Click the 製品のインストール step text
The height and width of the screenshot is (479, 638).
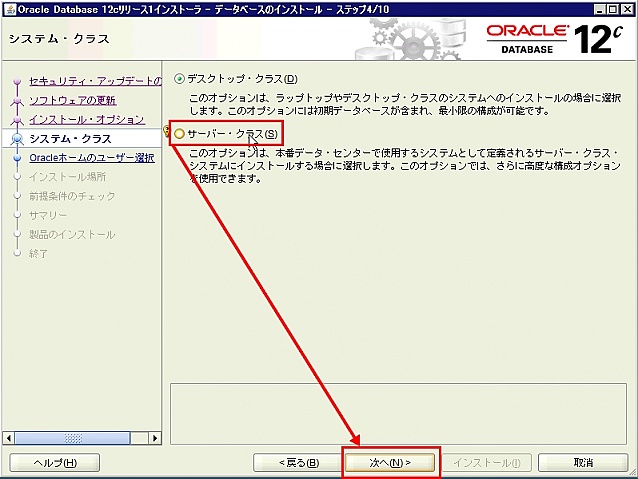72,234
